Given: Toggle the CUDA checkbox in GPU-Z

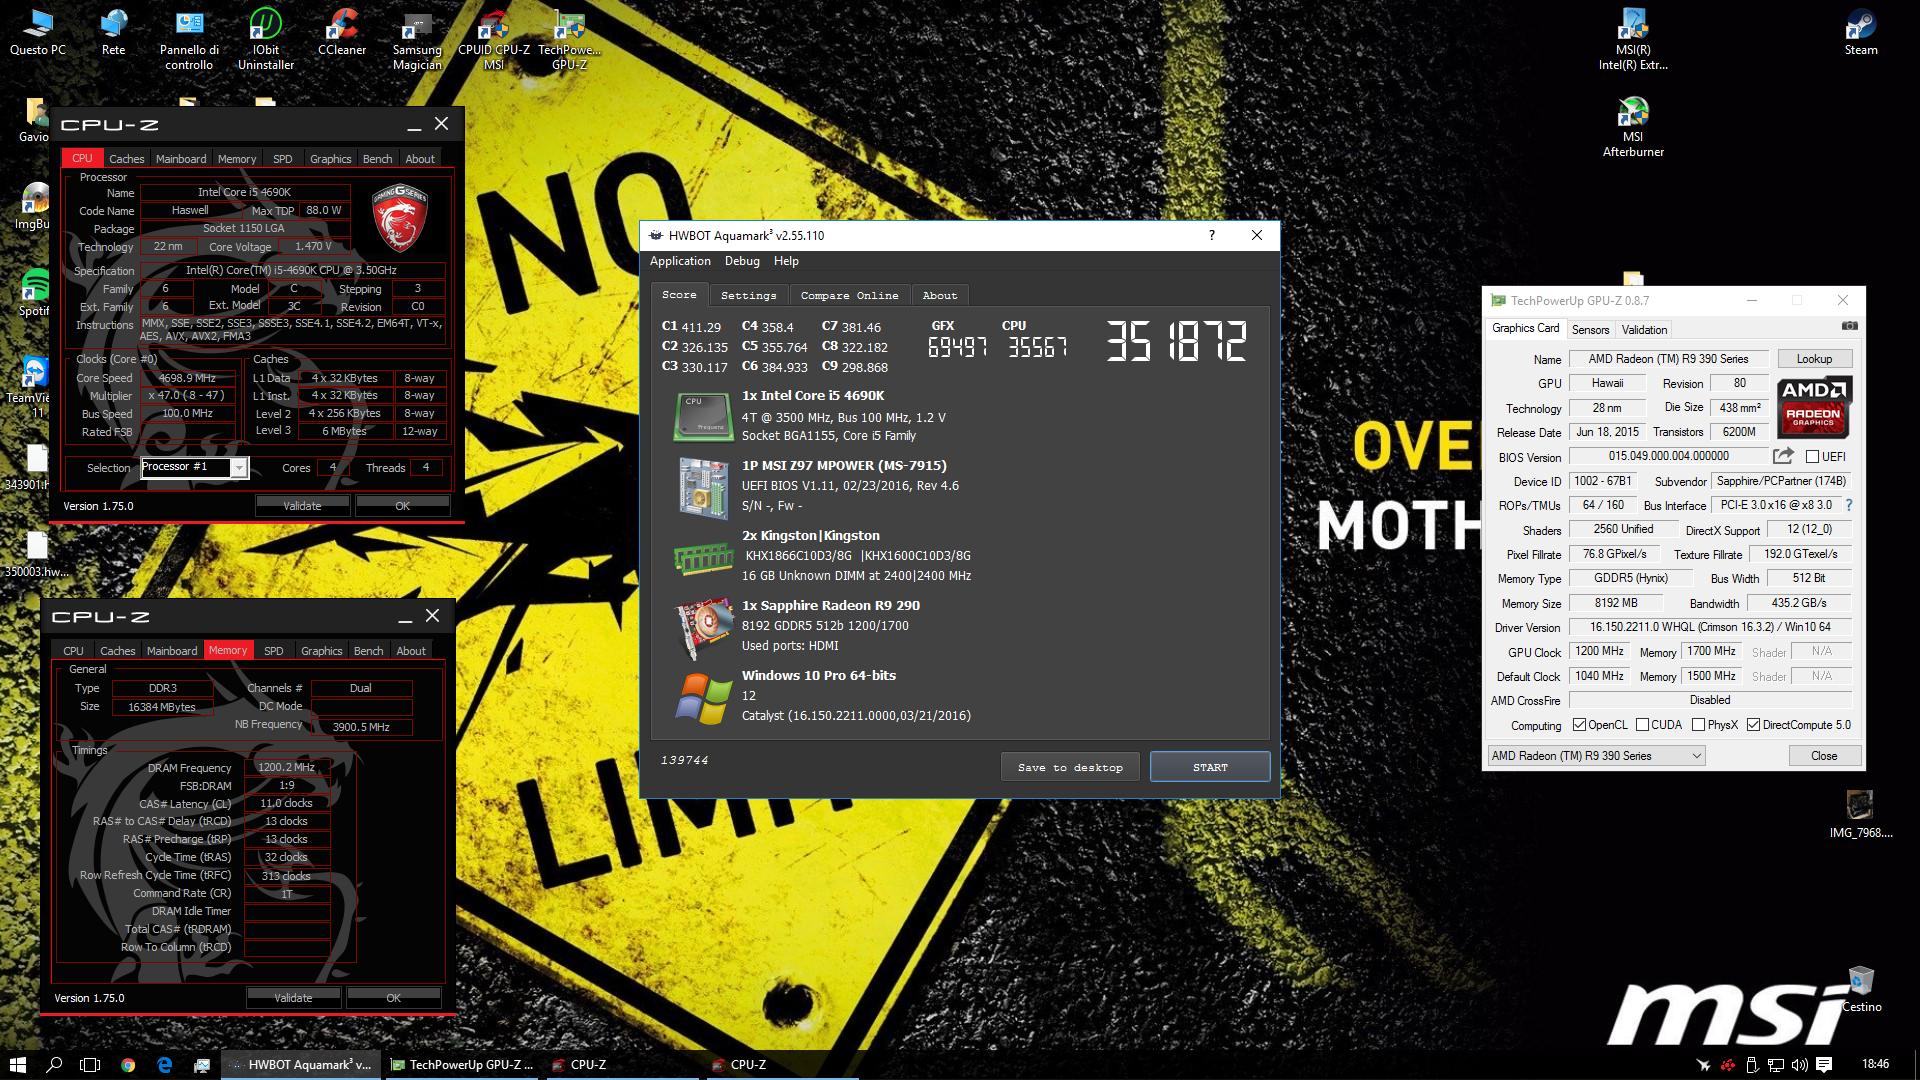Looking at the screenshot, I should 1642,725.
